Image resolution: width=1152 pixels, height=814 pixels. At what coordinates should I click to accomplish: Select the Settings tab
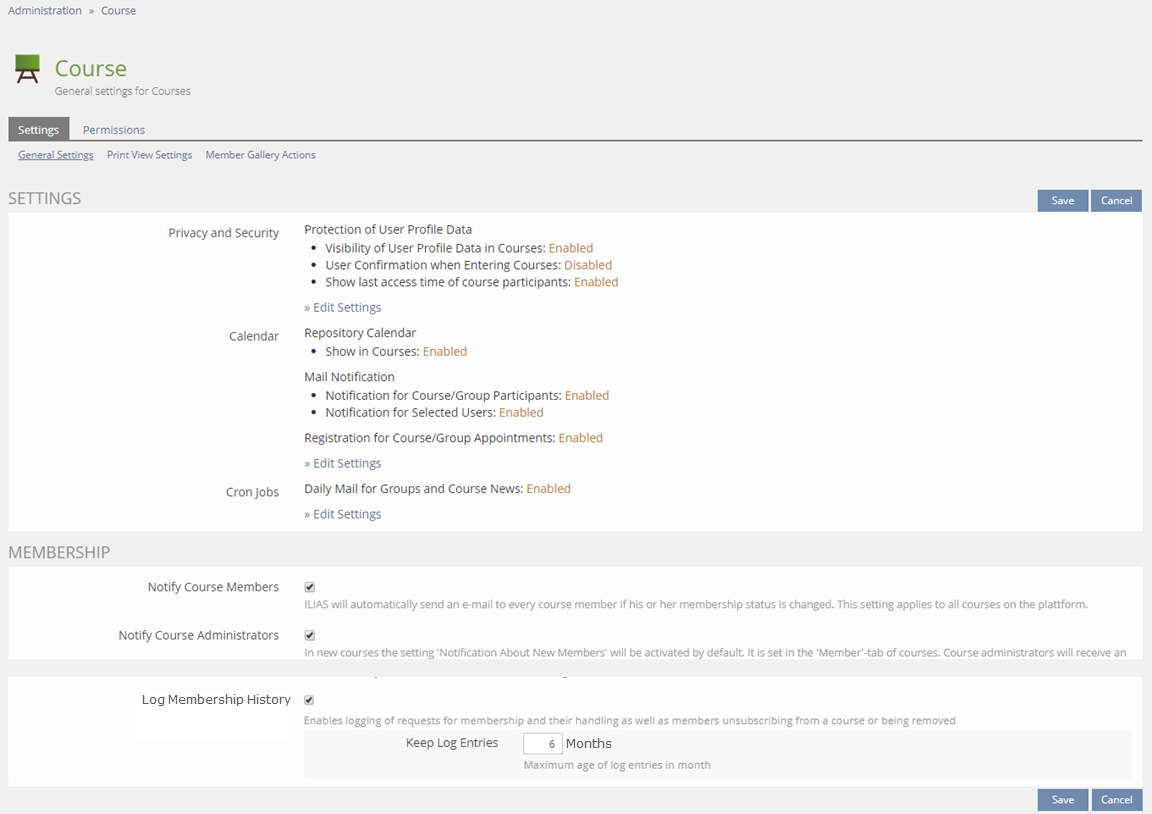tap(38, 130)
